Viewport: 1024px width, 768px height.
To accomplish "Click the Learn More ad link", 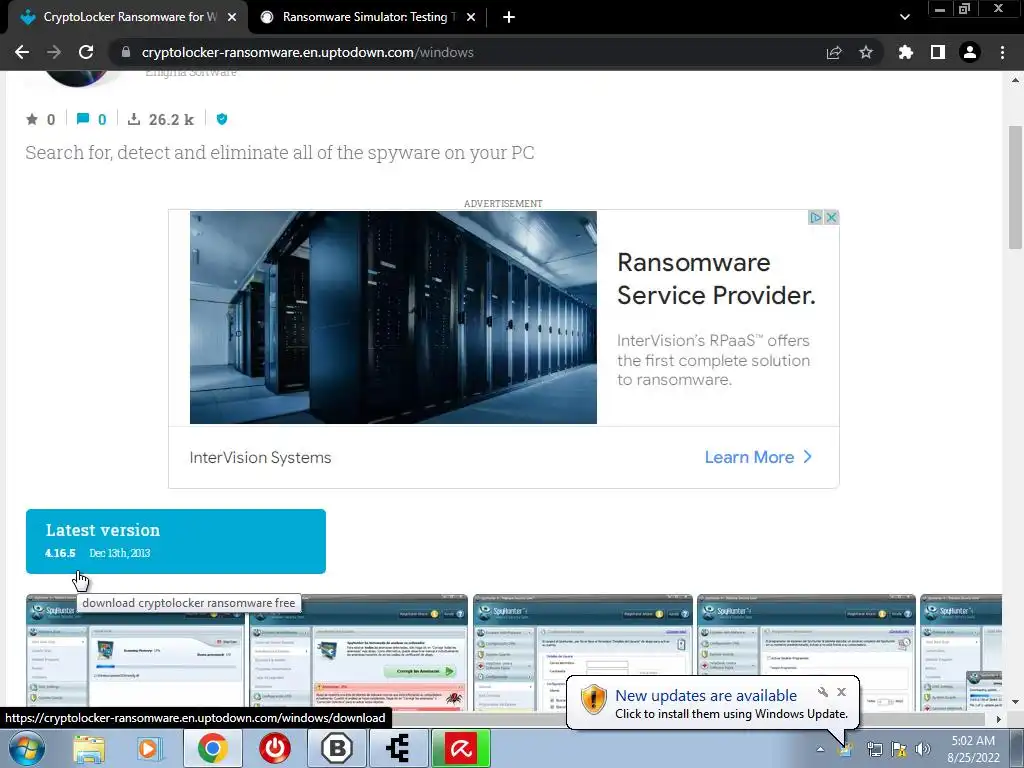I will 758,457.
